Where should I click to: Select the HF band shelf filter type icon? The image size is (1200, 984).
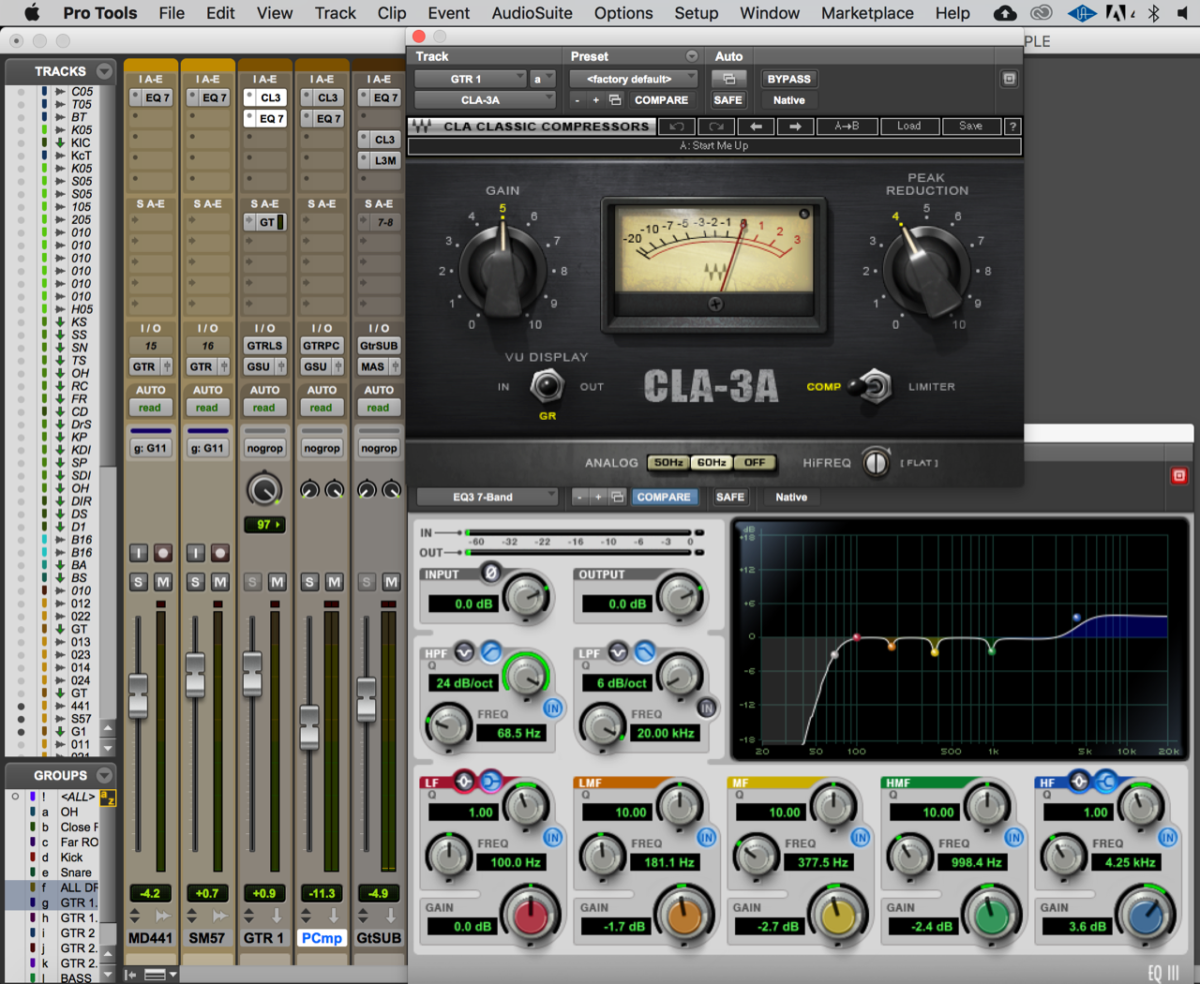1105,781
